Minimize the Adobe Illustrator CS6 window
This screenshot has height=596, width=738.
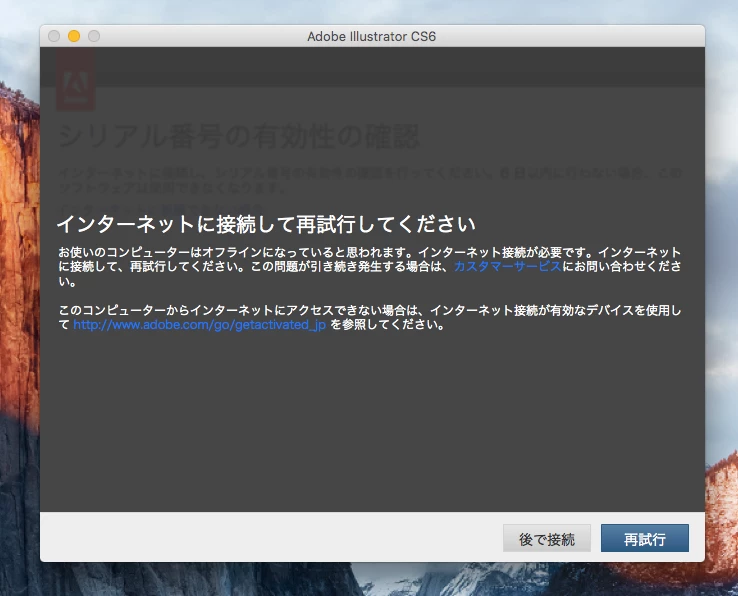pyautogui.click(x=74, y=36)
